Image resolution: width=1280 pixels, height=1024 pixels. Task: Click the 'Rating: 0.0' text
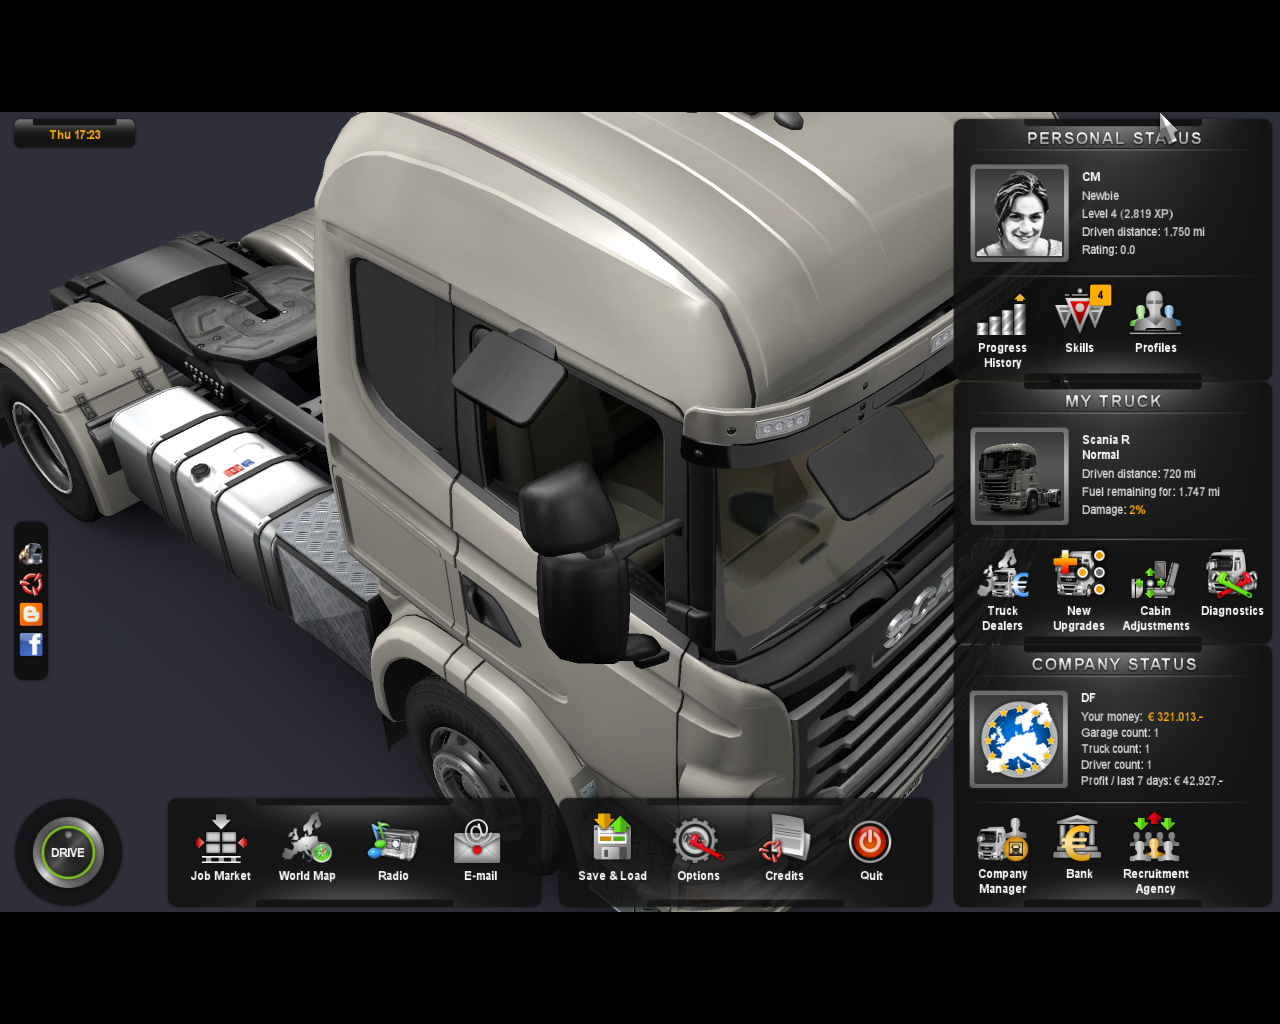[x=1108, y=250]
